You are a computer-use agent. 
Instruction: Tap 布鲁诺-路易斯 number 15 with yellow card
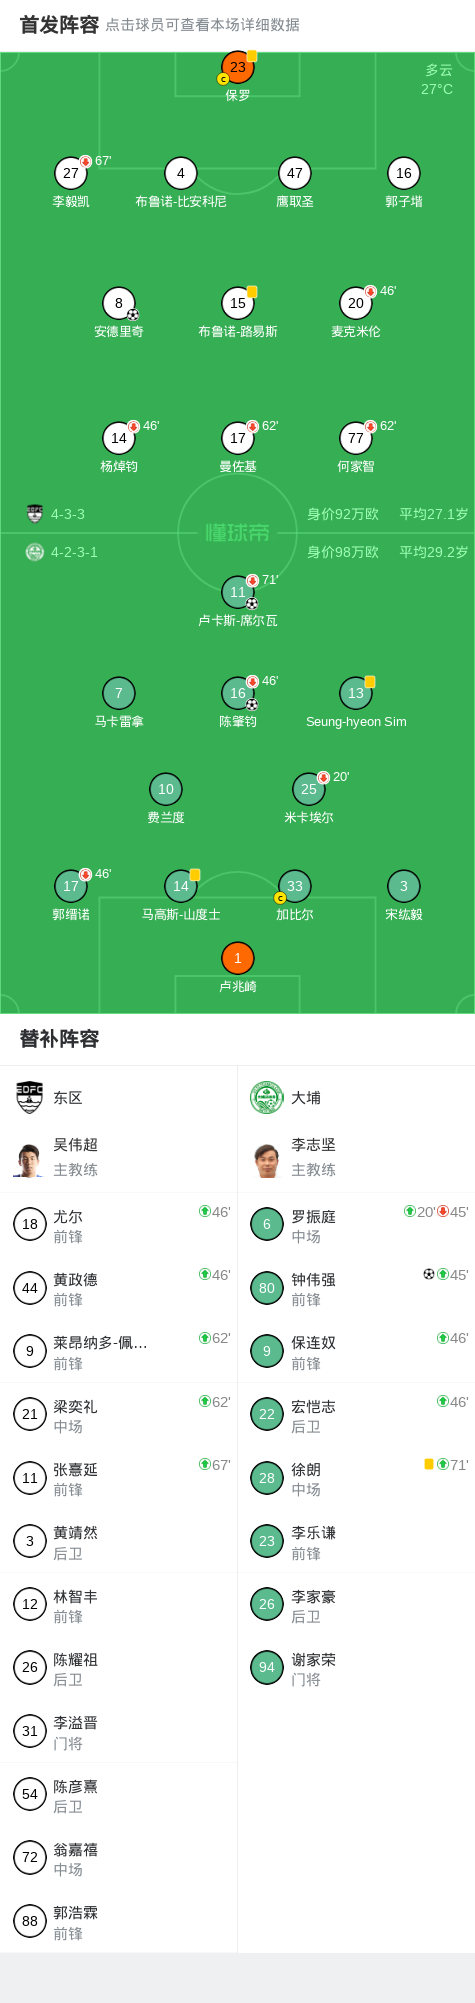[x=238, y=303]
